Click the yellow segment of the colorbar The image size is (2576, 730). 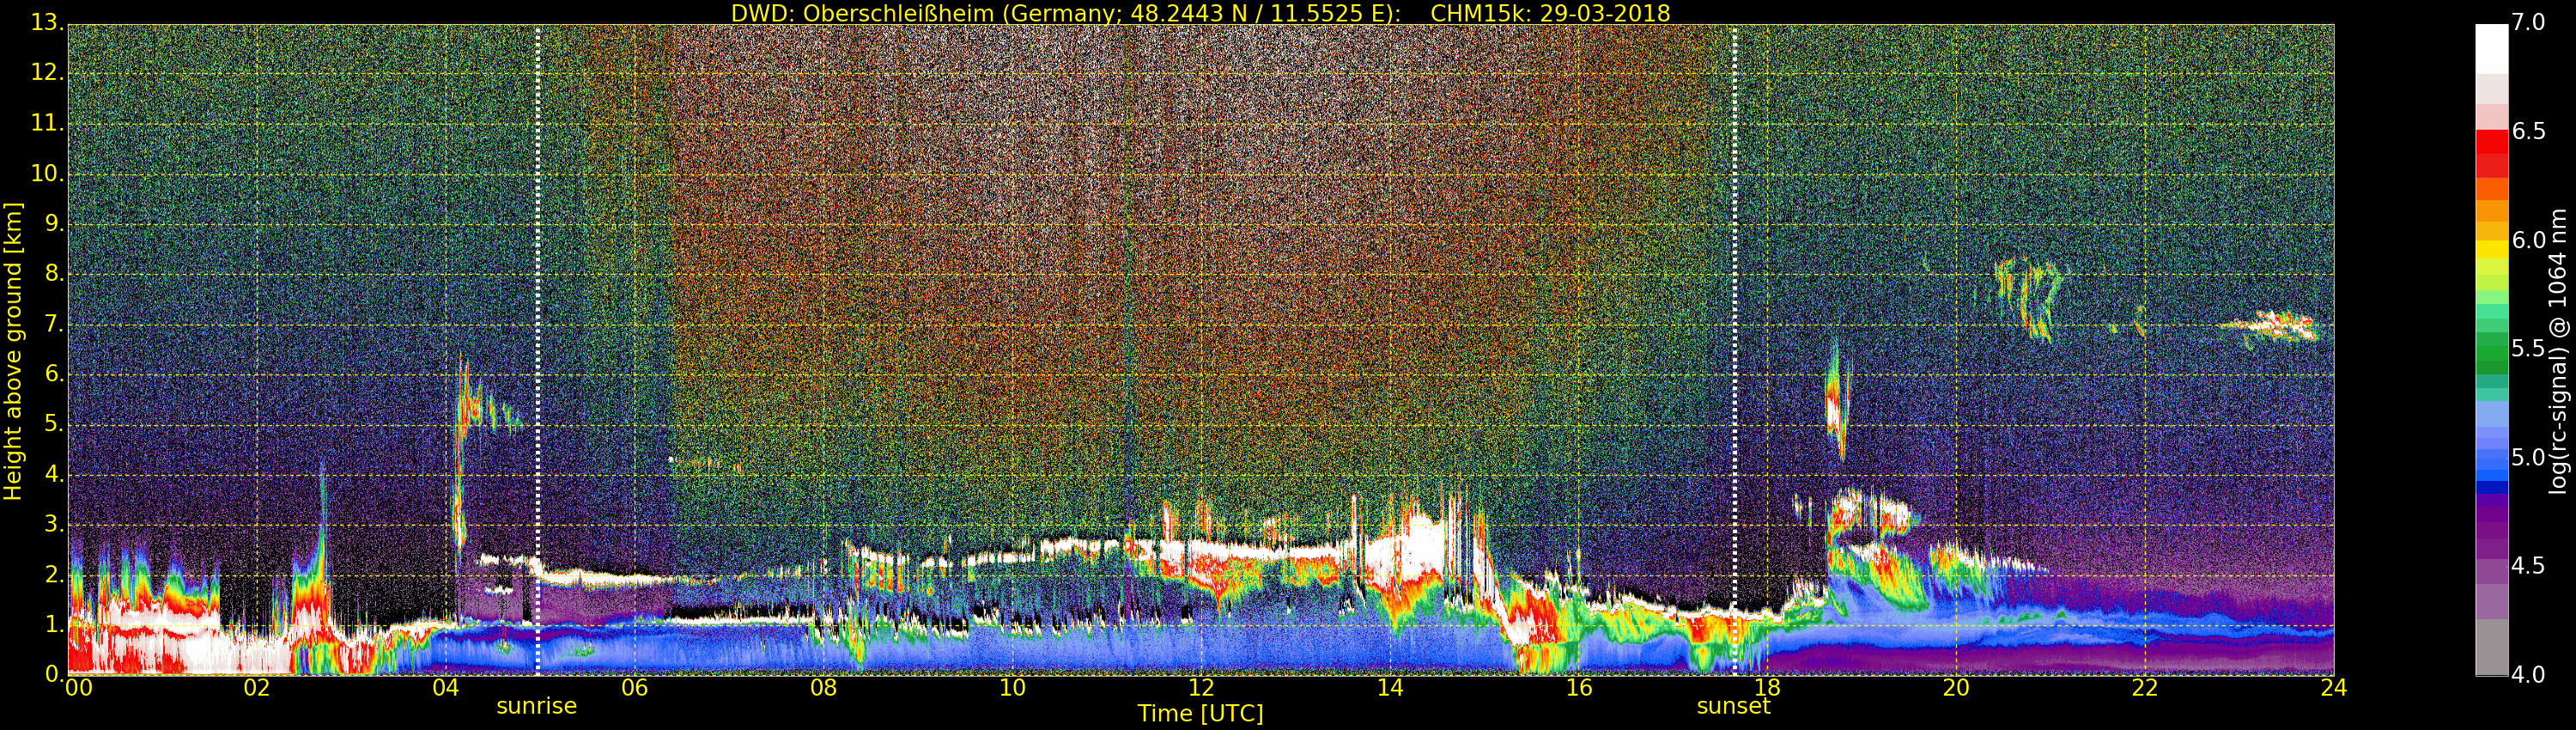point(2491,250)
